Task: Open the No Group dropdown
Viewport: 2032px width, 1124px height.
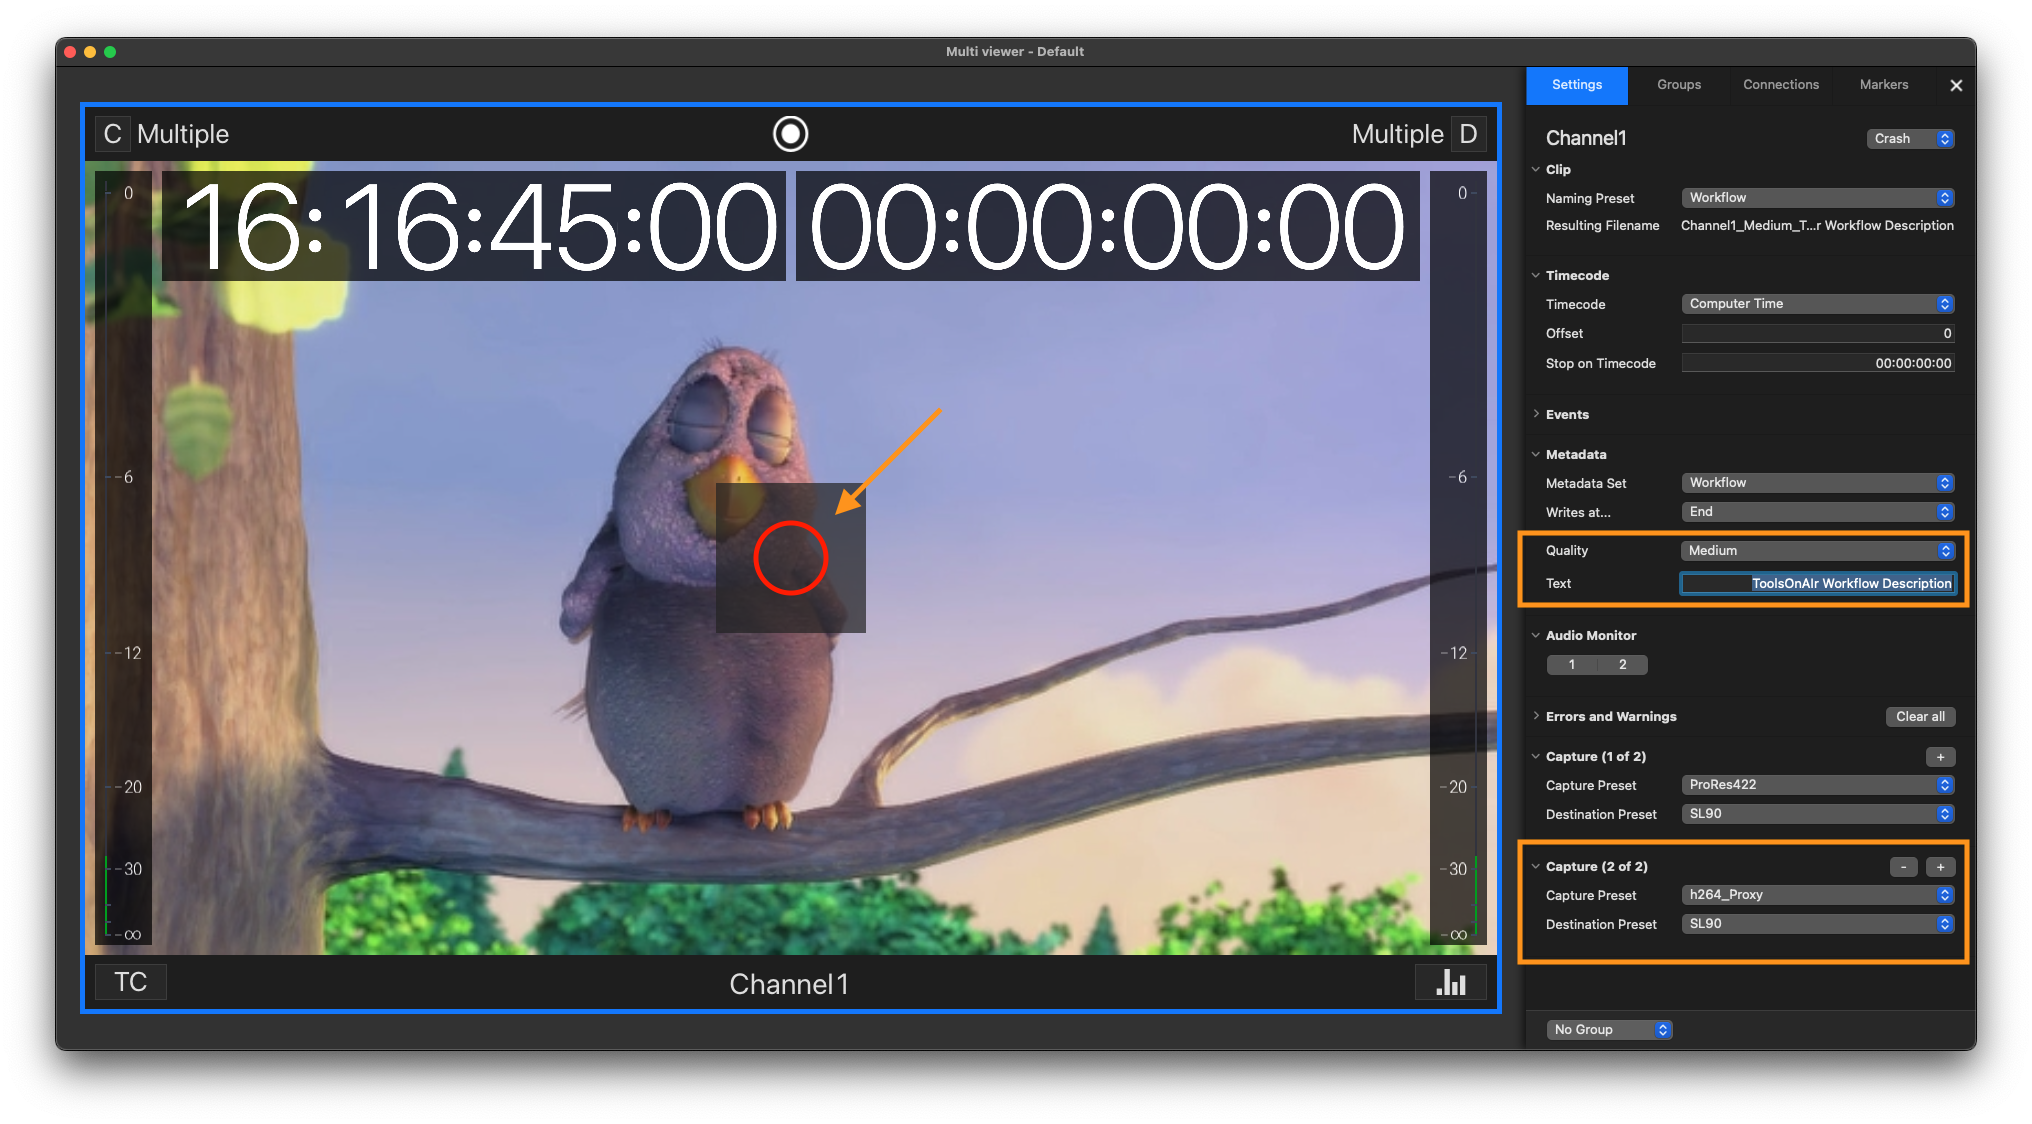Action: tap(1609, 1030)
